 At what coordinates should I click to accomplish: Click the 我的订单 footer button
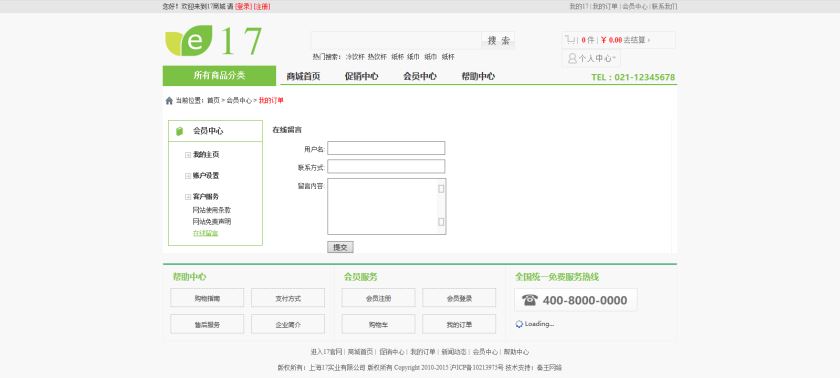[x=459, y=324]
